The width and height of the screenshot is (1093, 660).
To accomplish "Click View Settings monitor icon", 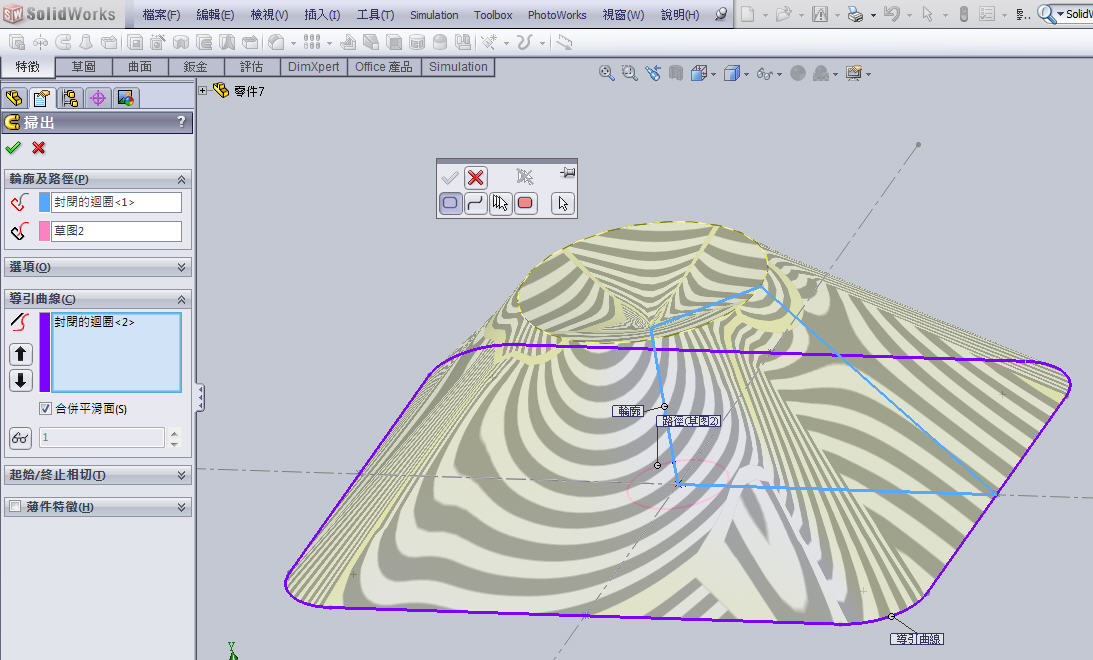I will pyautogui.click(x=854, y=73).
